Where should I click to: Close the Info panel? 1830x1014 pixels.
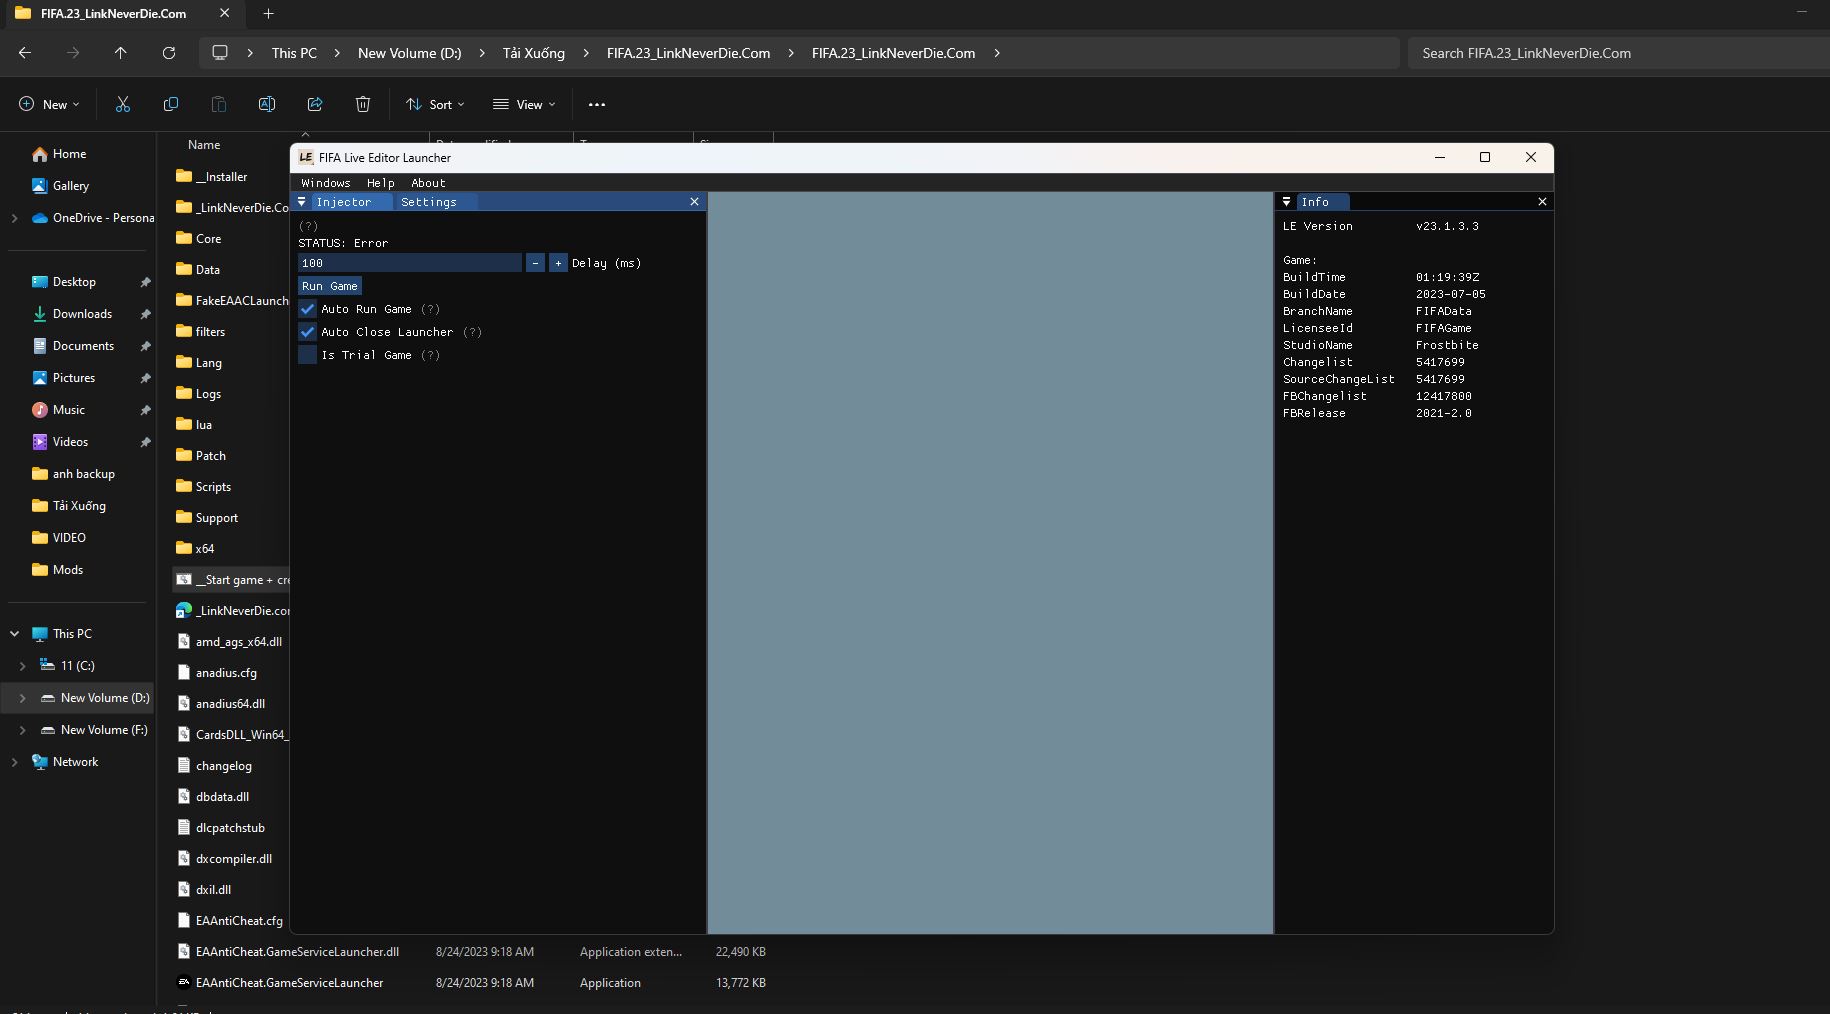click(1542, 202)
